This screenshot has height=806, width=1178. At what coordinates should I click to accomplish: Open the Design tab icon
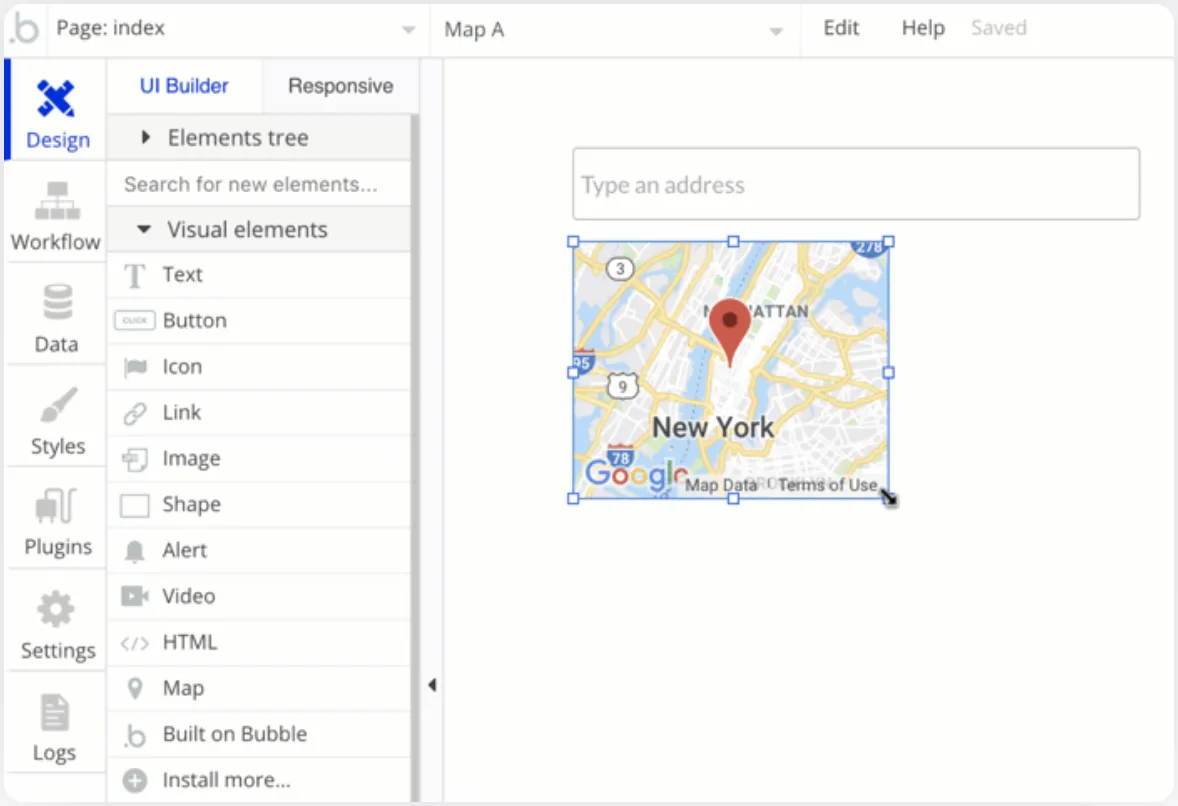pyautogui.click(x=56, y=98)
